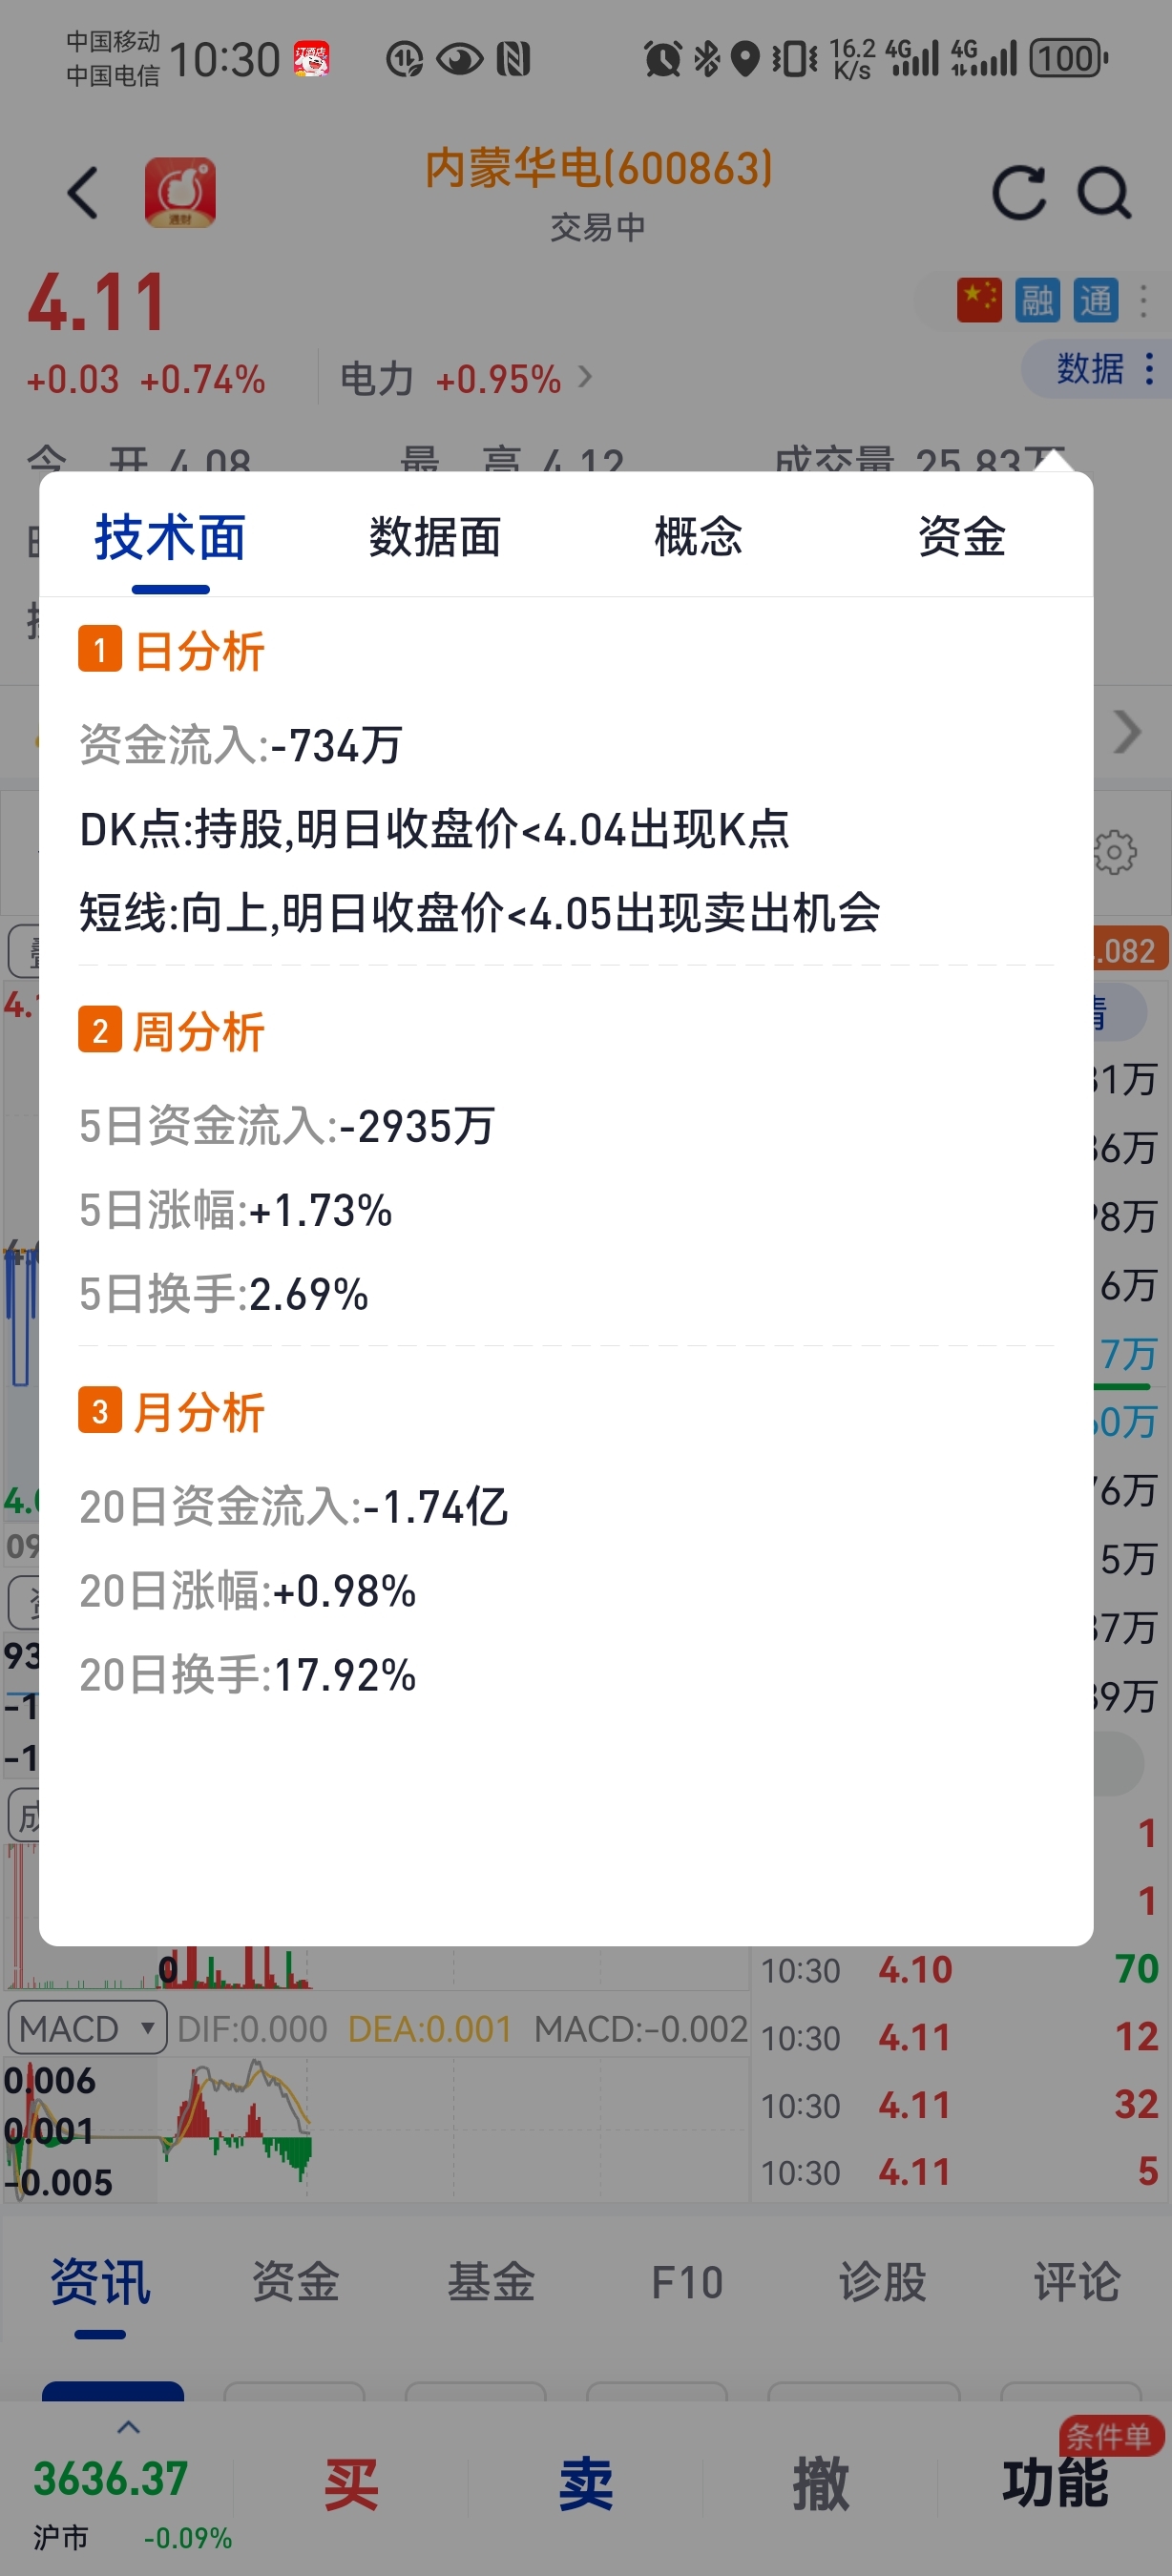Select the 资金 popup tab
Viewport: 1172px width, 2576px height.
[961, 537]
